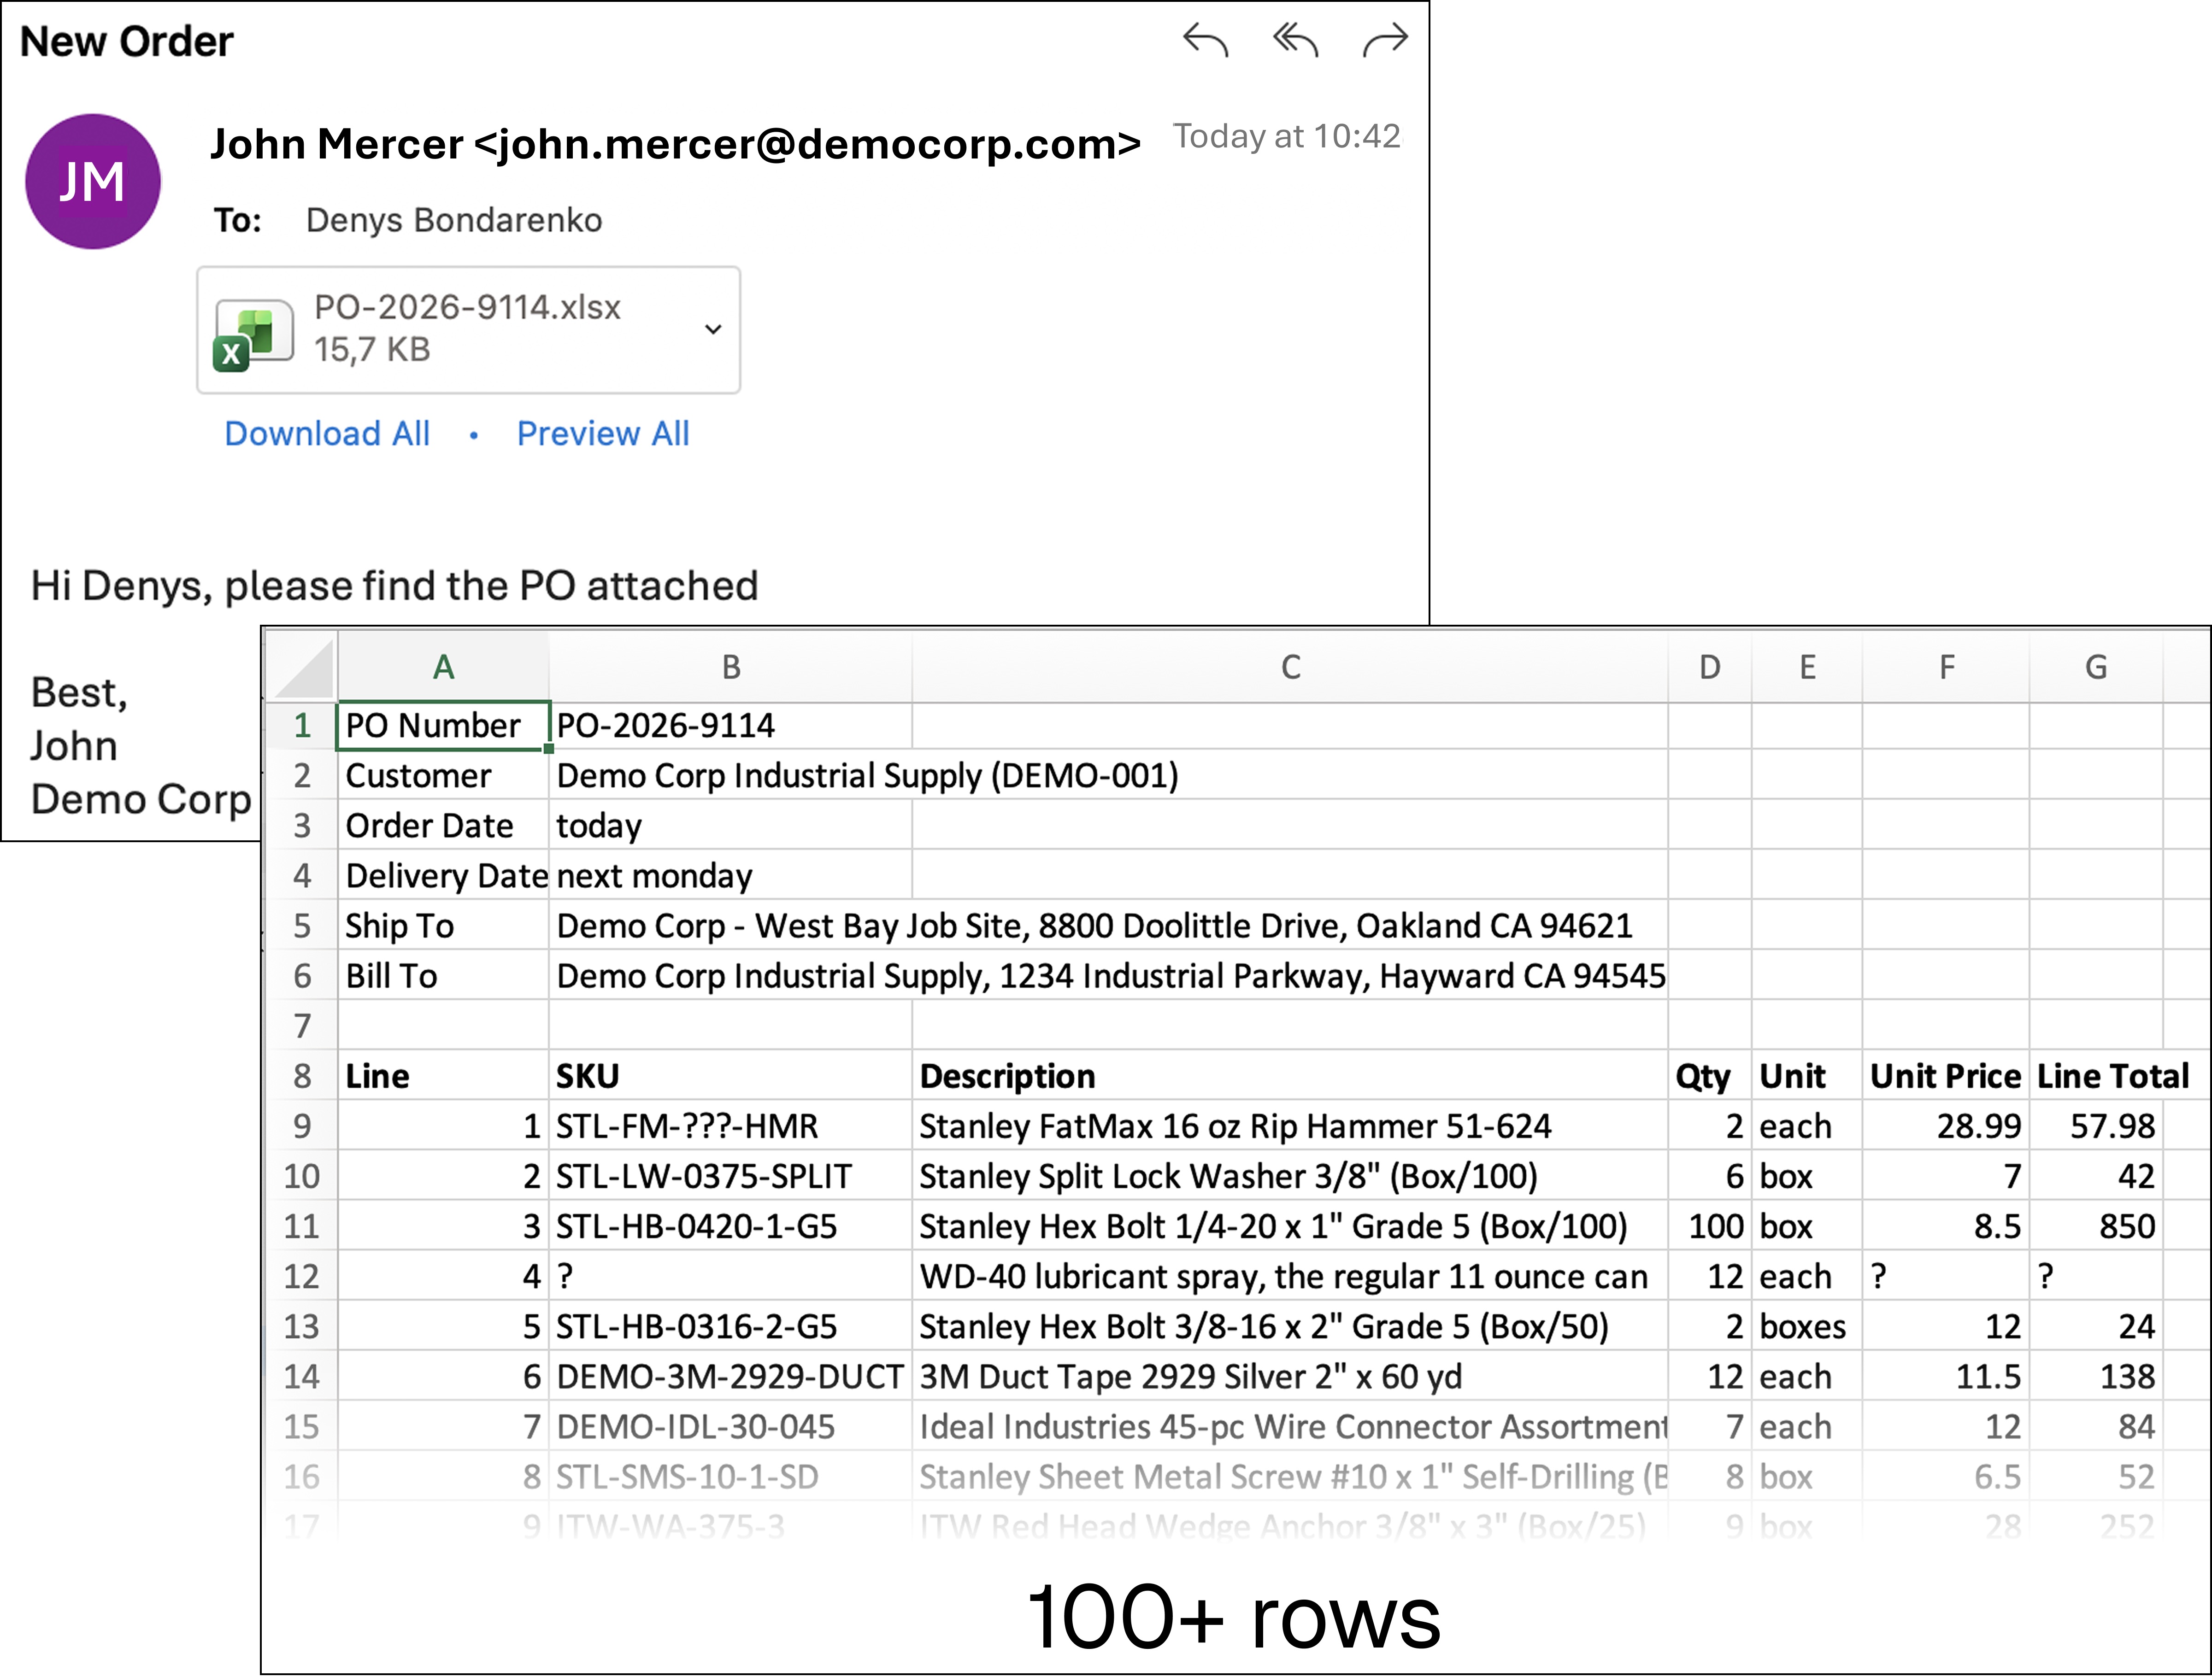Screen dimensions: 2212x1677
Task: Click the Customer label cell
Action: point(443,775)
